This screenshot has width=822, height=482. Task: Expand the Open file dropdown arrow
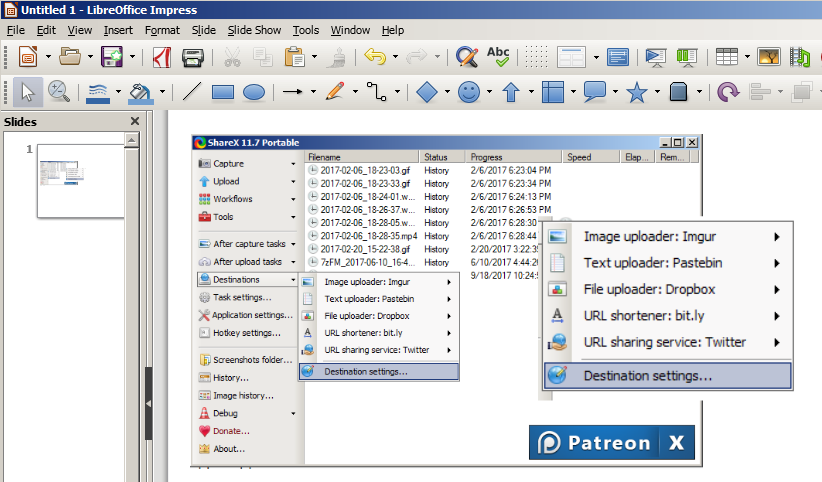tap(90, 57)
